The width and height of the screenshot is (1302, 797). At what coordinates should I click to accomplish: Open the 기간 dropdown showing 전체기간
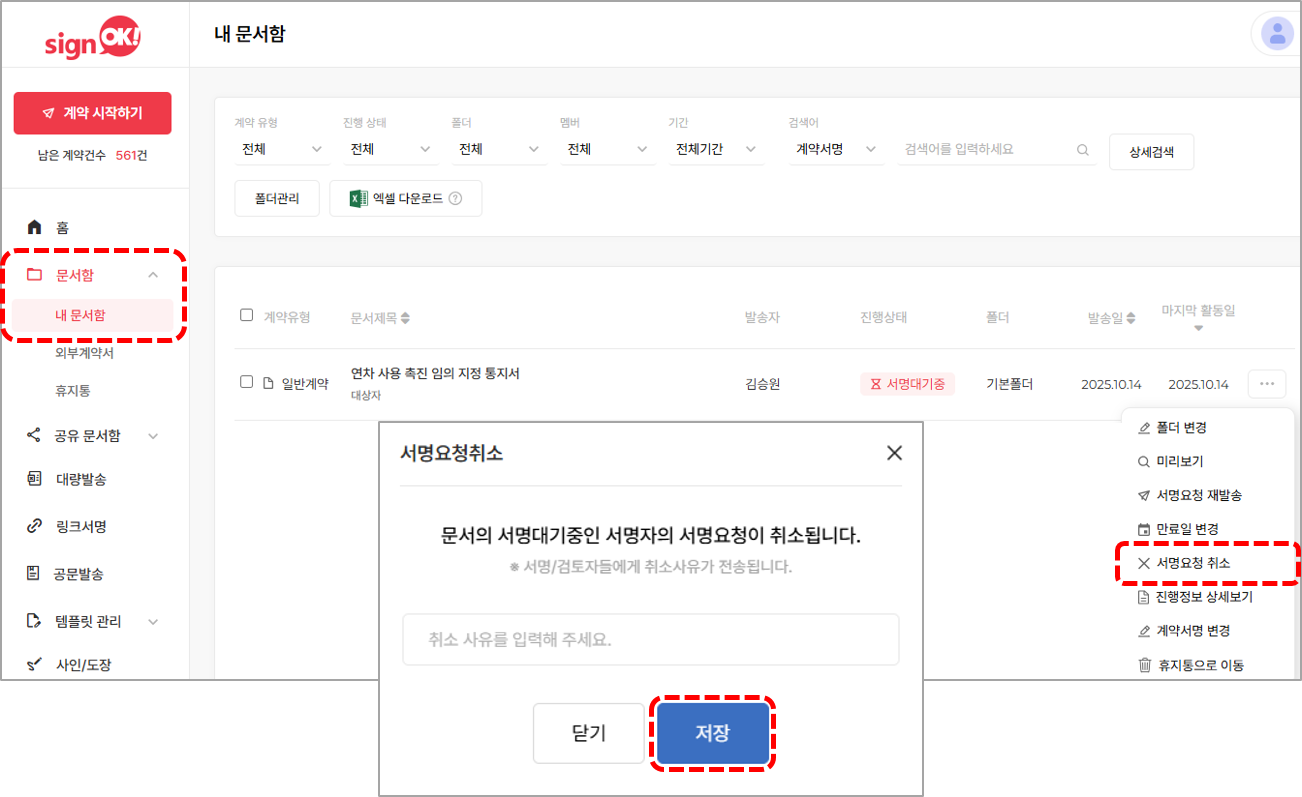click(716, 149)
